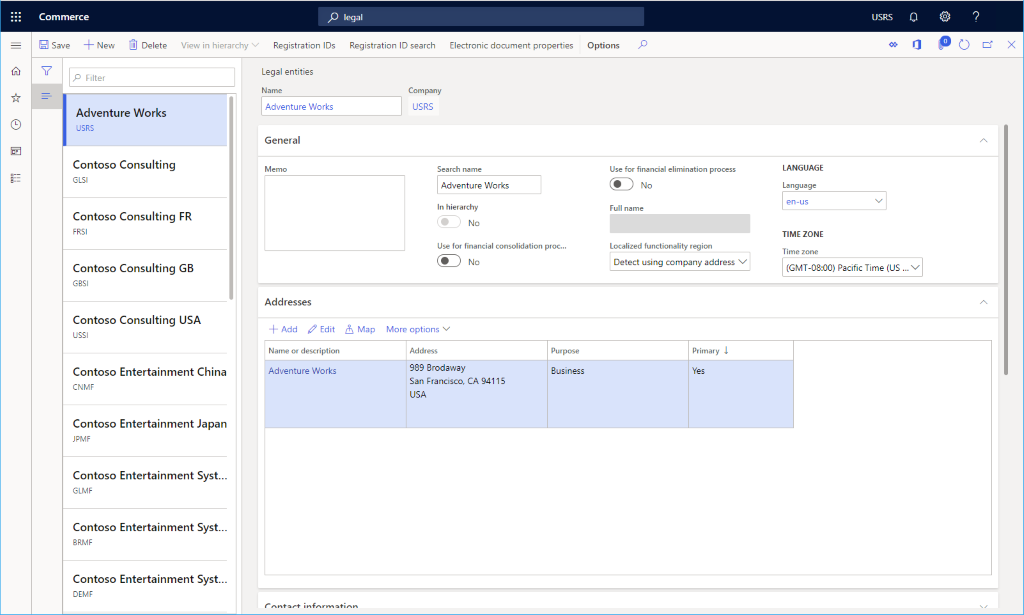Viewport: 1024px width, 615px height.
Task: Open Favorites star in sidebar
Action: click(16, 98)
